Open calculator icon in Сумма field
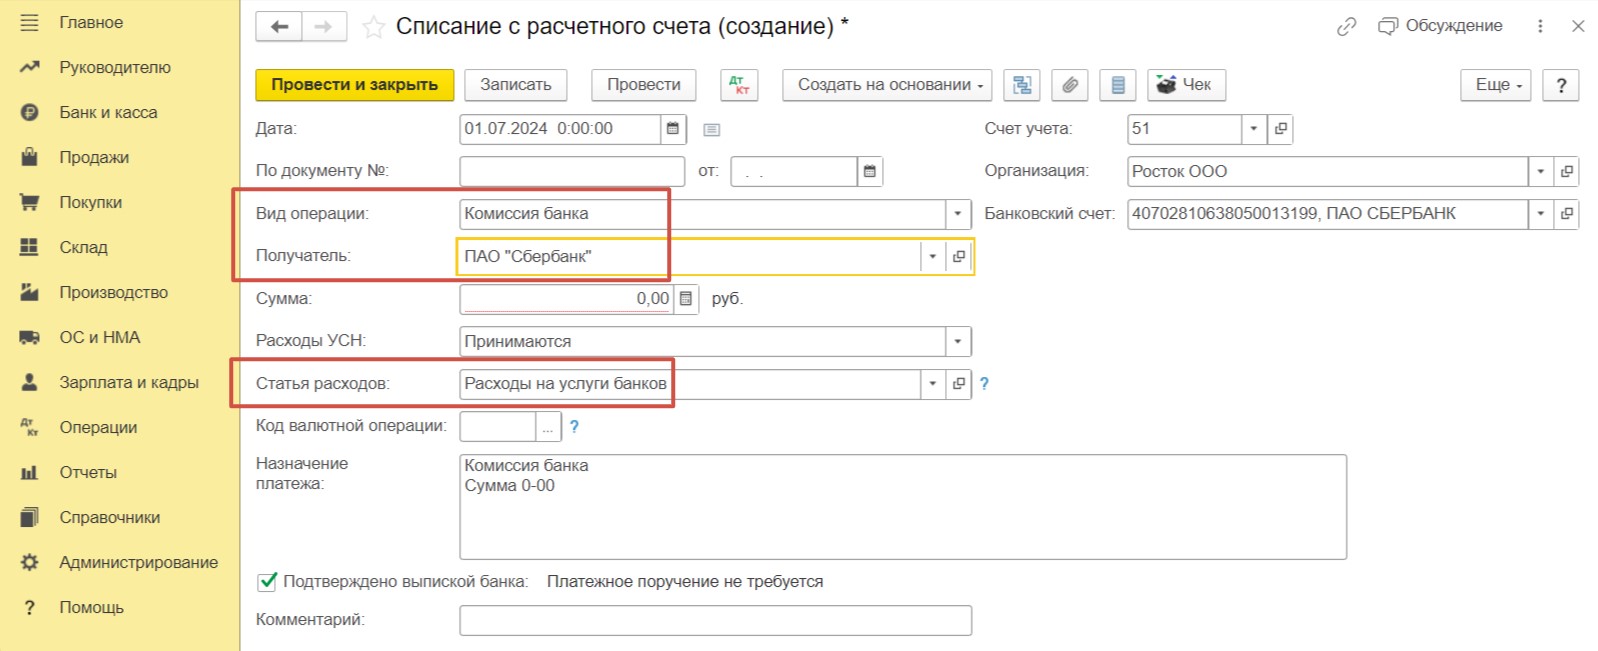The height and width of the screenshot is (651, 1598). 686,299
